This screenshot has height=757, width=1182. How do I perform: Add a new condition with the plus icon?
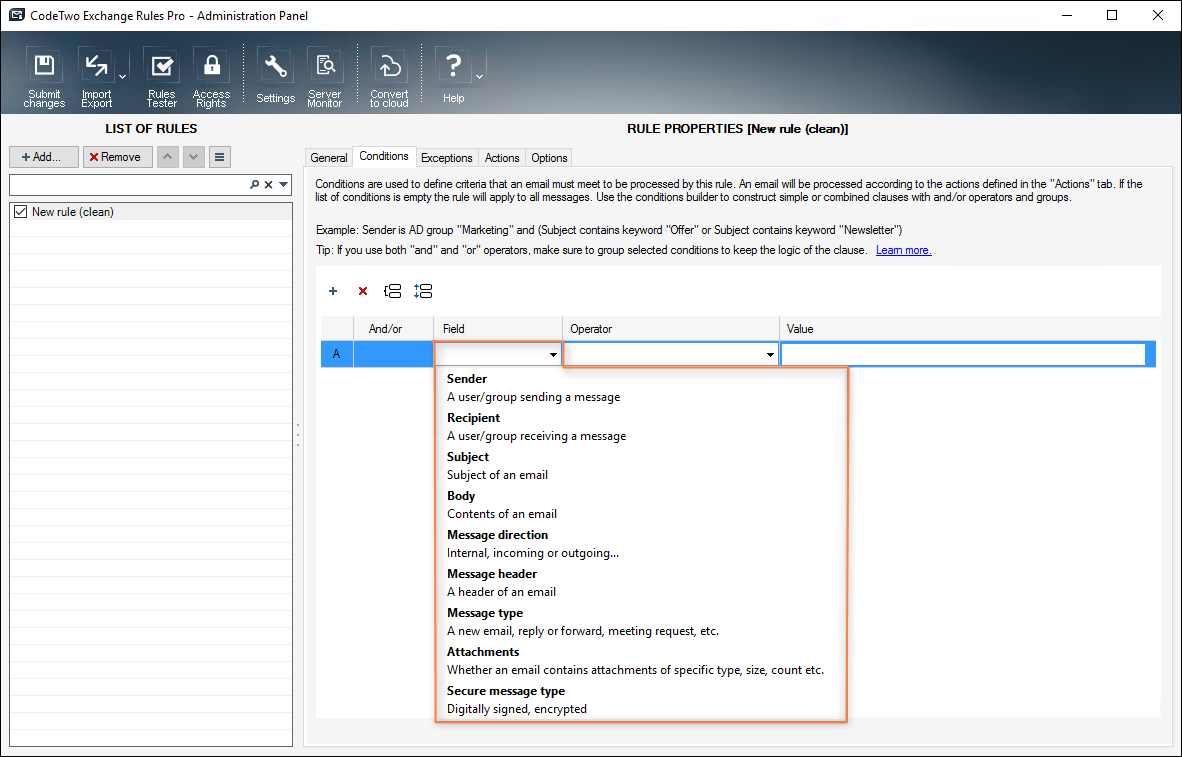(x=333, y=291)
